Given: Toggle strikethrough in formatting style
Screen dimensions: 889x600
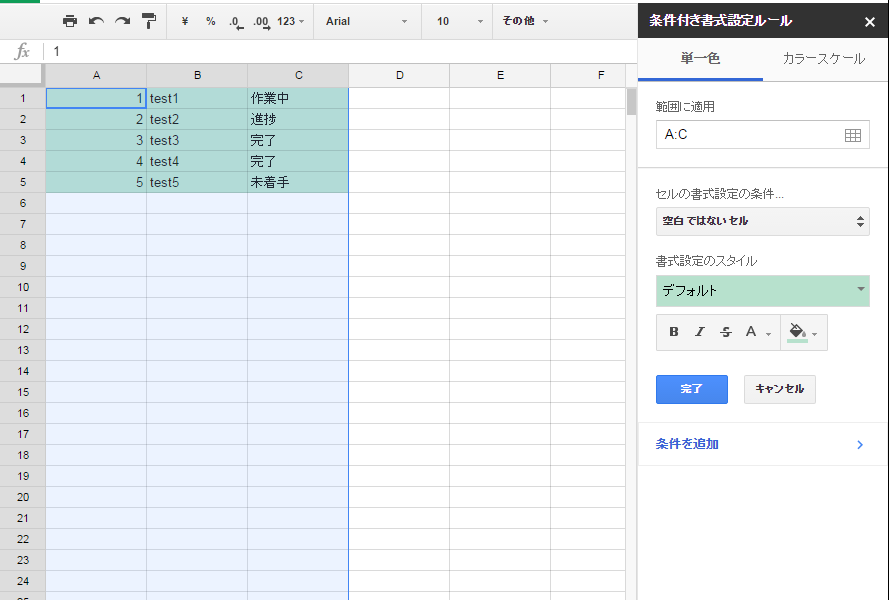Looking at the screenshot, I should coord(726,332).
